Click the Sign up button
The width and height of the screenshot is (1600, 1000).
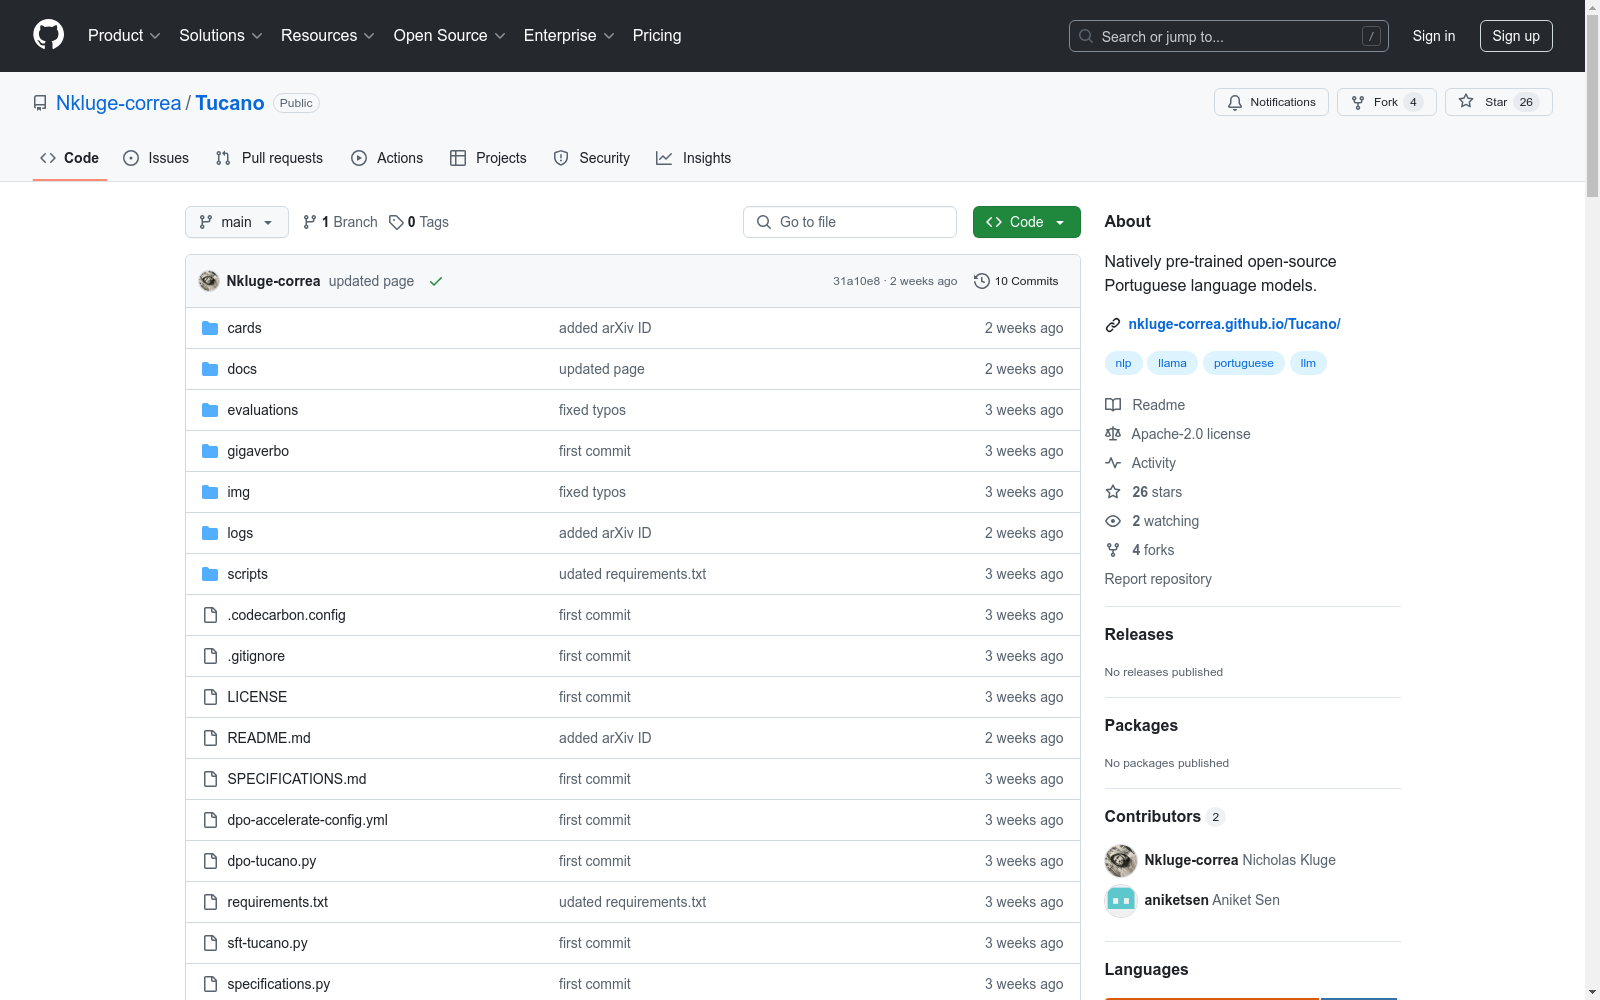(x=1516, y=36)
